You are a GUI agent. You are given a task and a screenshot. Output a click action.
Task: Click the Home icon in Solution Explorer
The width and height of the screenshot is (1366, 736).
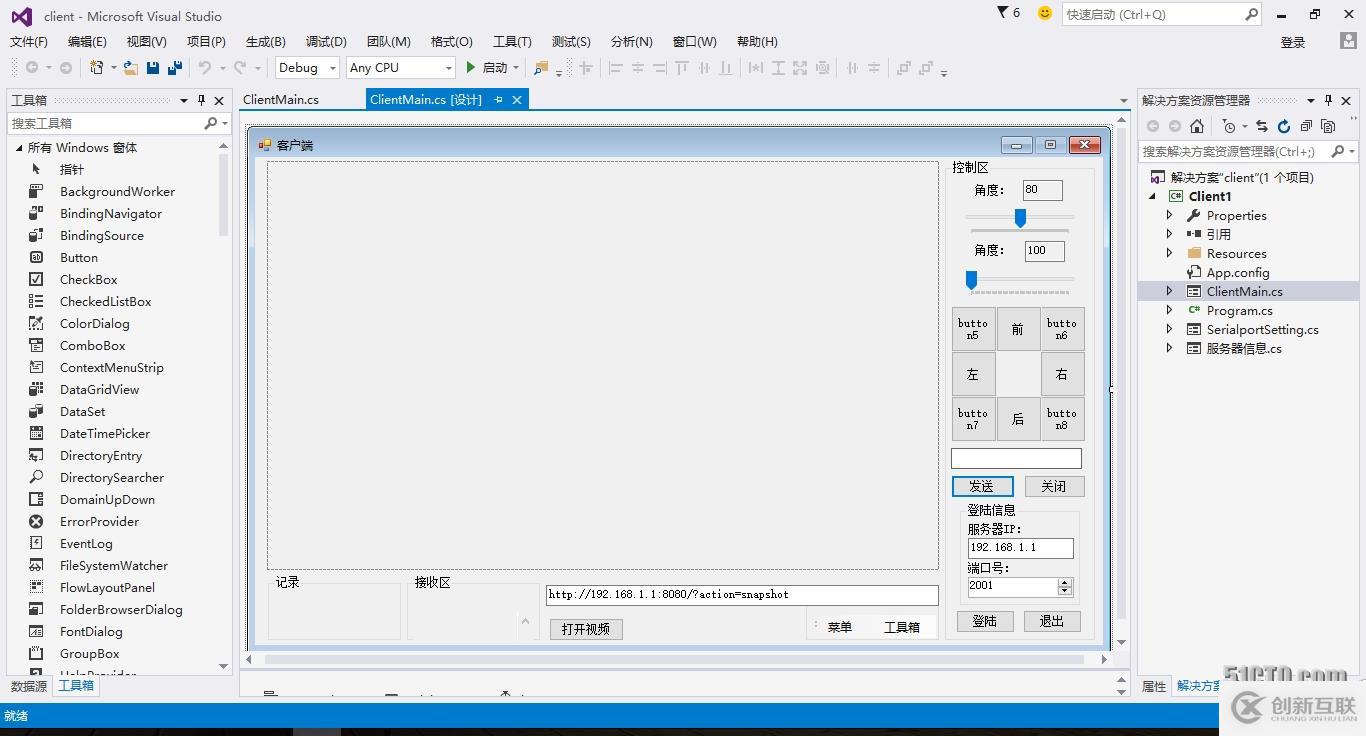[x=1197, y=127]
